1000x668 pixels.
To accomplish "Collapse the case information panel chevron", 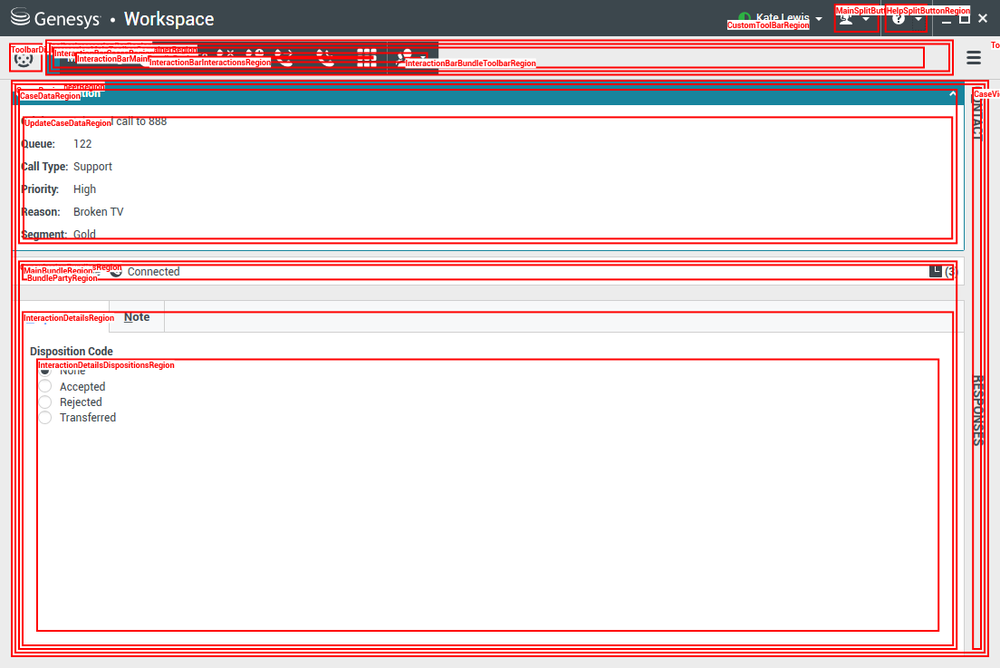I will pyautogui.click(x=952, y=94).
